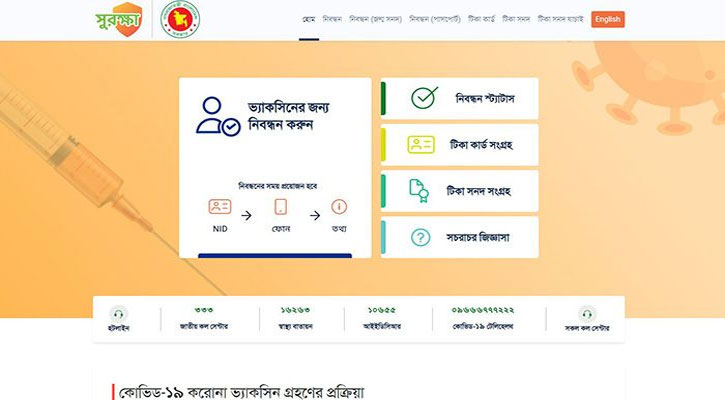Click the blue registration button under the steps
This screenshot has width=725, height=400.
275,255
